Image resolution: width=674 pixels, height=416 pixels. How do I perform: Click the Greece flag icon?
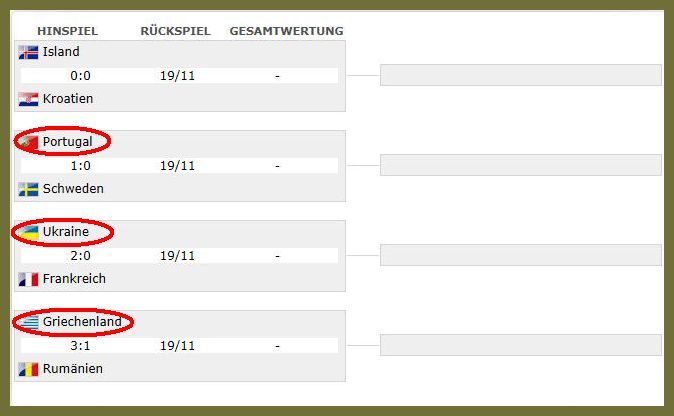[28, 322]
